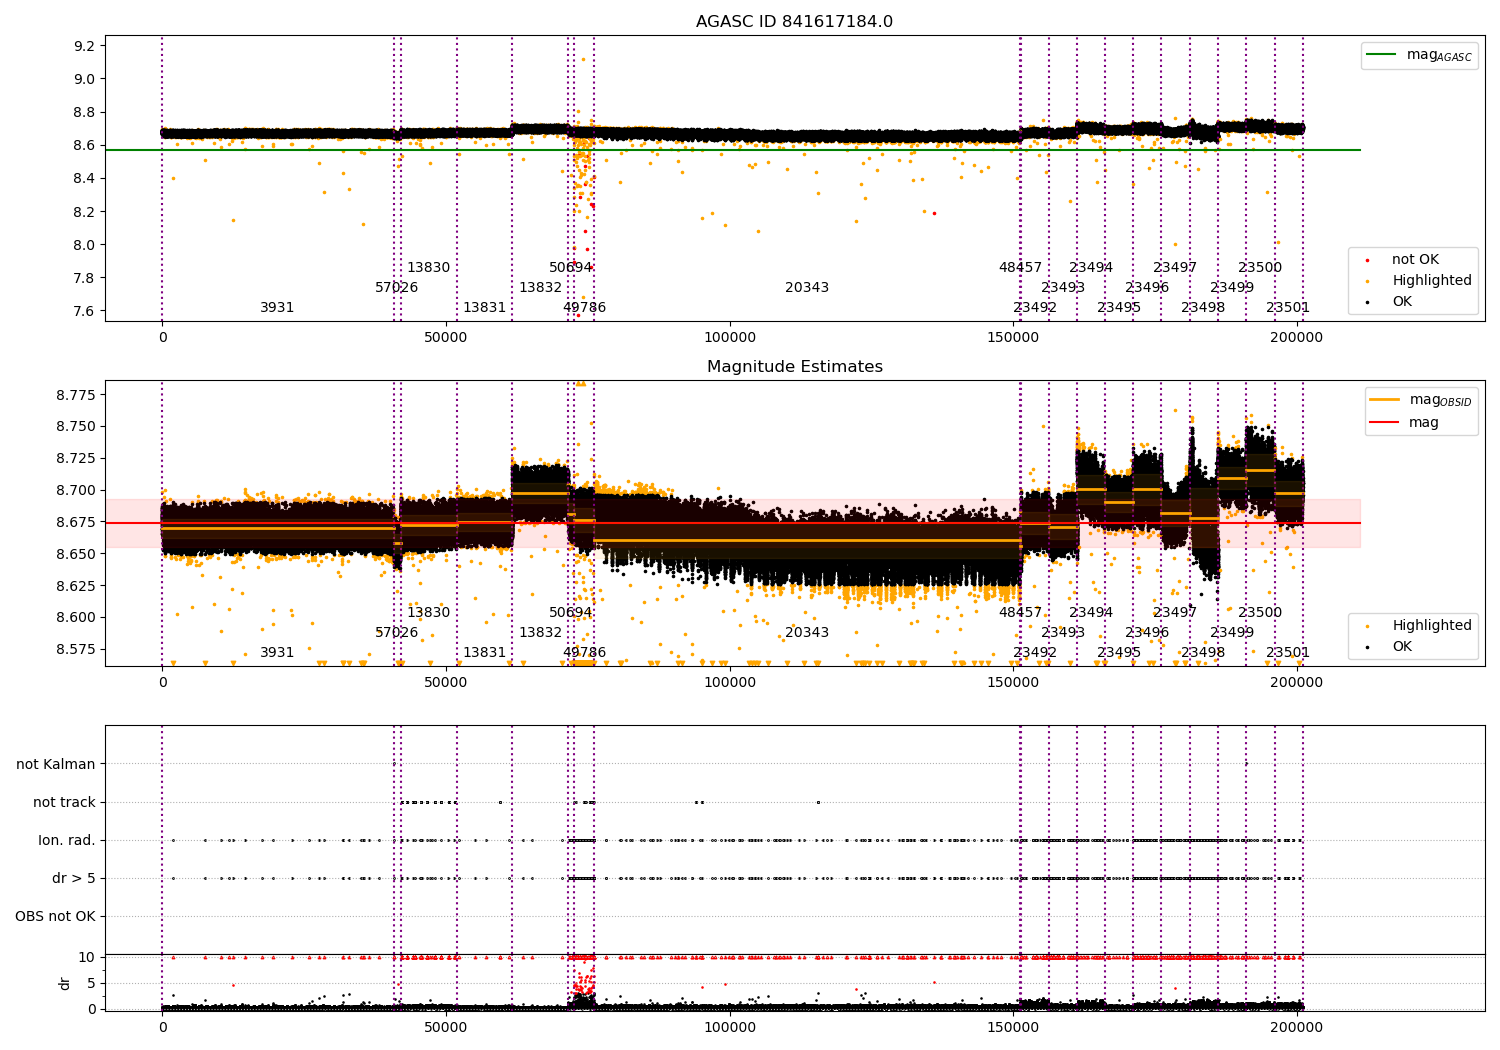Screen dimensions: 1500x1050
Task: Click the red line swatch for the 'mag' legend entry
Action: pos(1384,423)
